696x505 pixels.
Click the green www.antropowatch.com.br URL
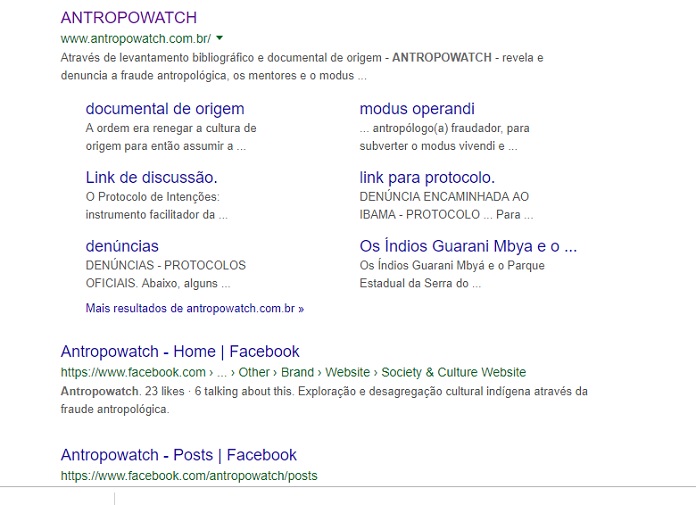coord(135,39)
